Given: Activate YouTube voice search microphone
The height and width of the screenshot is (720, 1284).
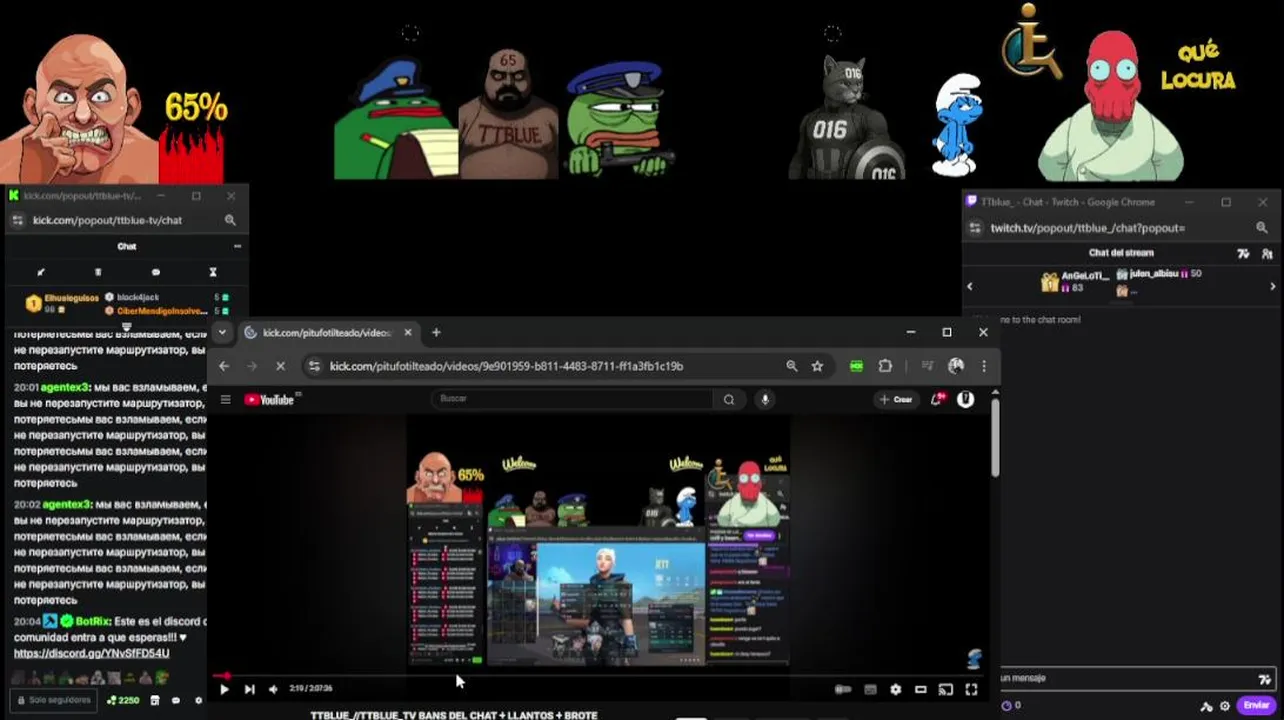Looking at the screenshot, I should tap(765, 399).
